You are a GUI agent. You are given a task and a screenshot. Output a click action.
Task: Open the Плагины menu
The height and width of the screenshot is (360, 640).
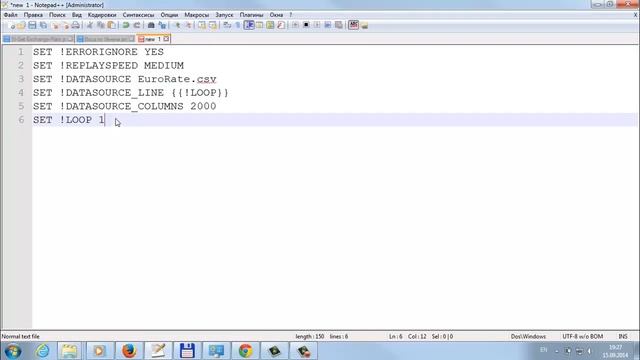[x=251, y=15]
